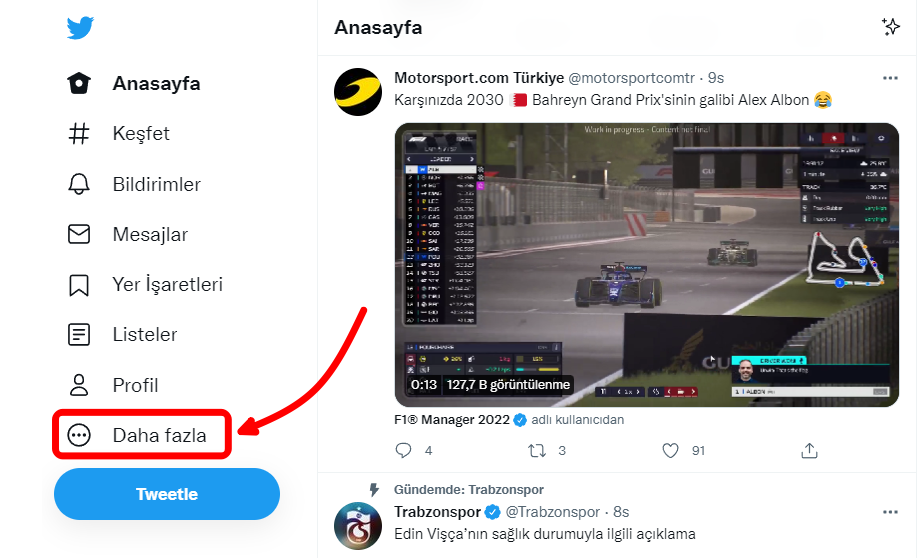
Task: Play the Bahrain Grand Prix video
Action: [x=646, y=264]
